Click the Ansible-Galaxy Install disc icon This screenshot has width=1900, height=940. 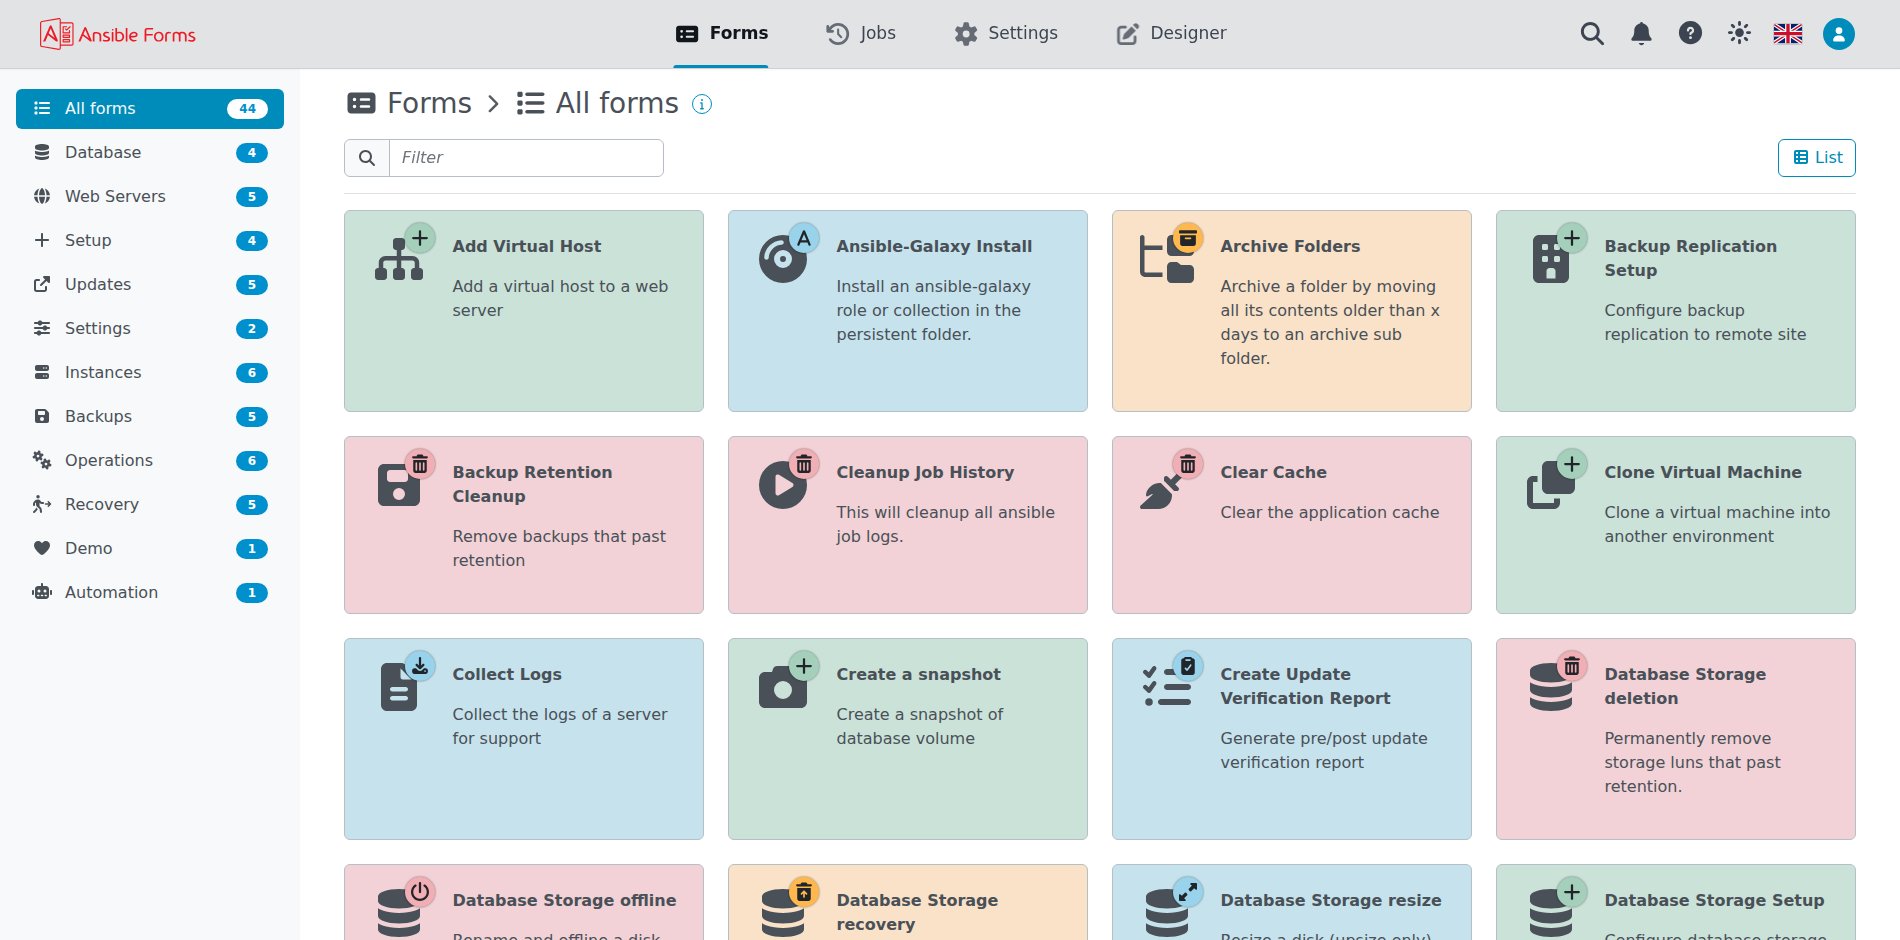point(783,259)
